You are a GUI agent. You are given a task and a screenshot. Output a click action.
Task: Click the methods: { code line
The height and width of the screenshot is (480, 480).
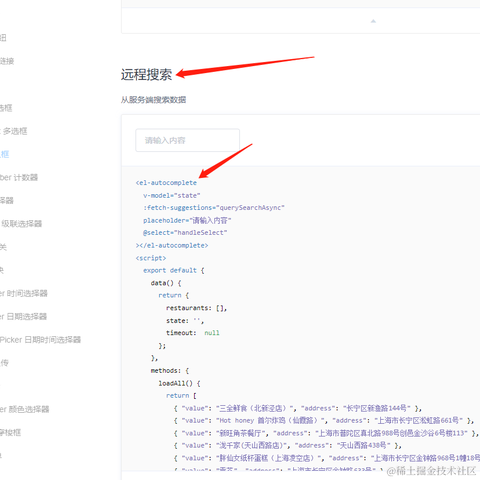click(170, 371)
